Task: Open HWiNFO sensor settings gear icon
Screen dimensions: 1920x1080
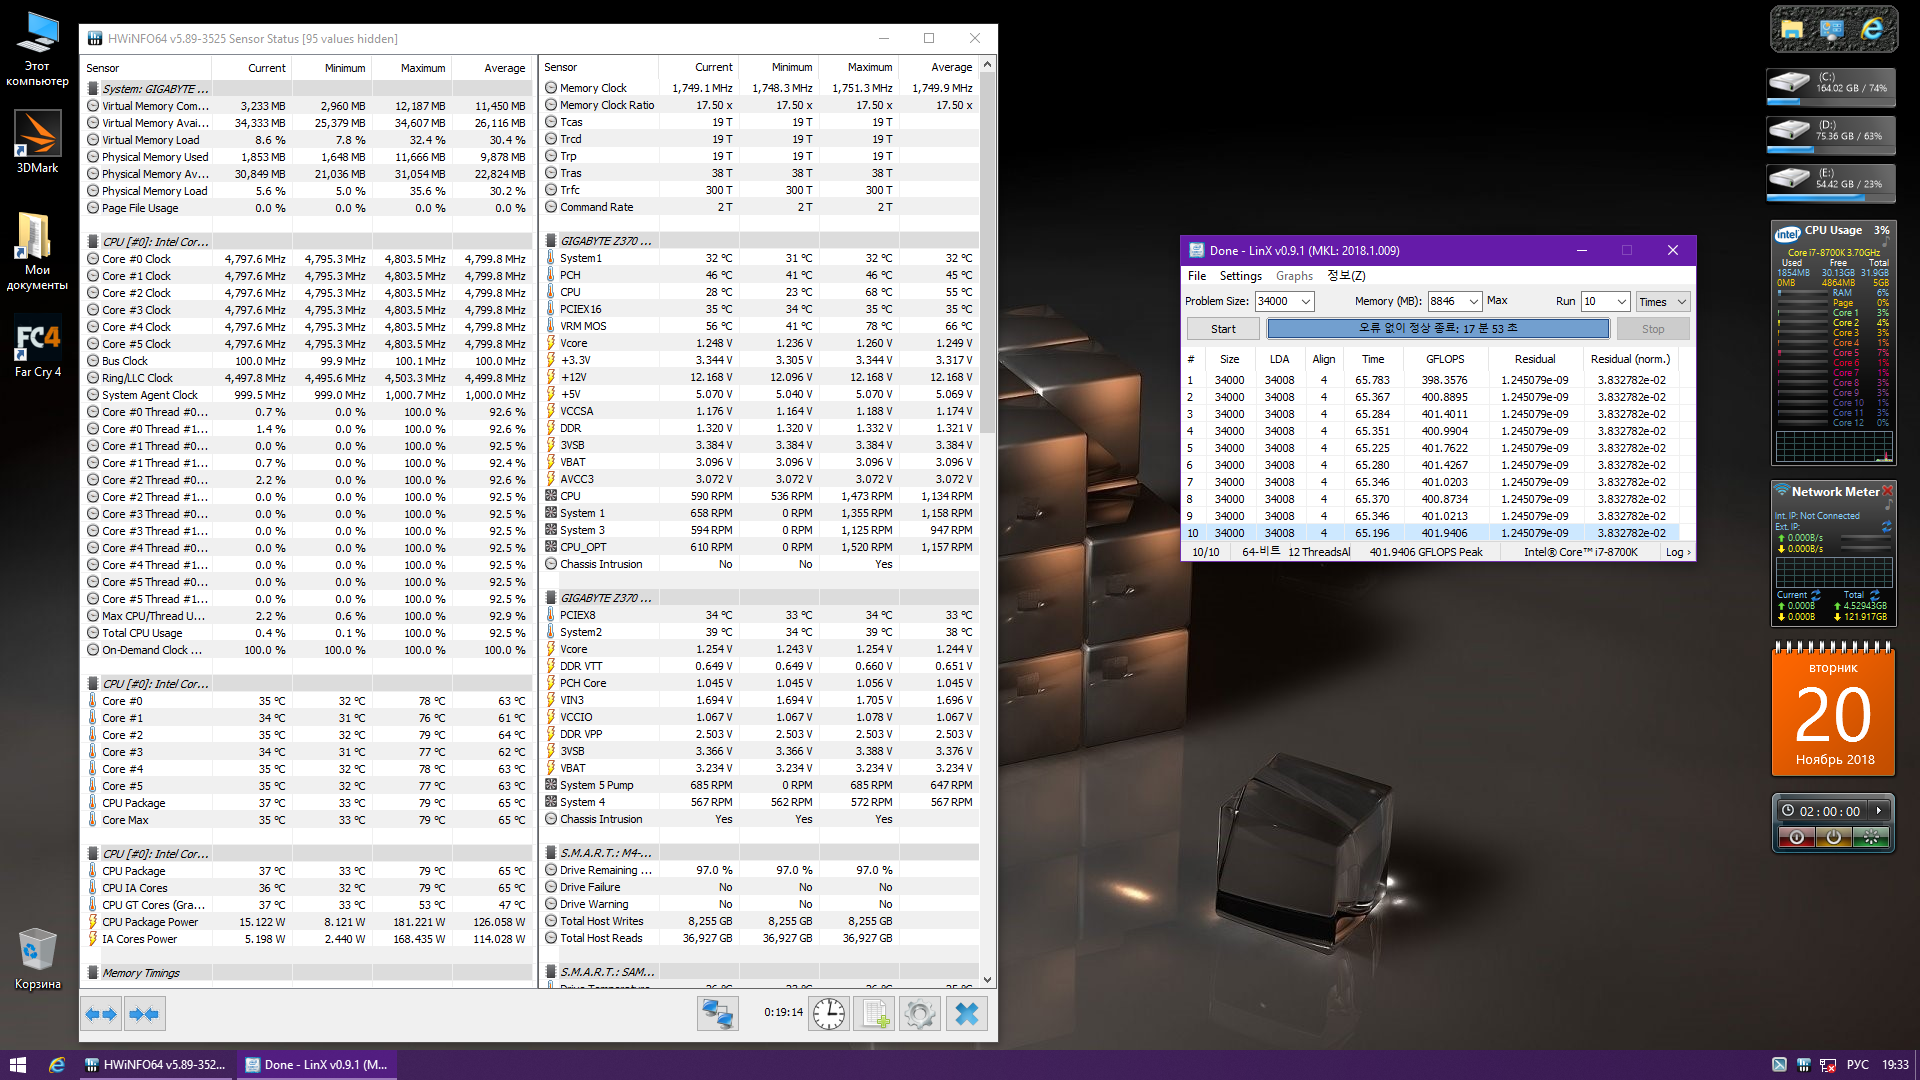Action: pos(920,1014)
